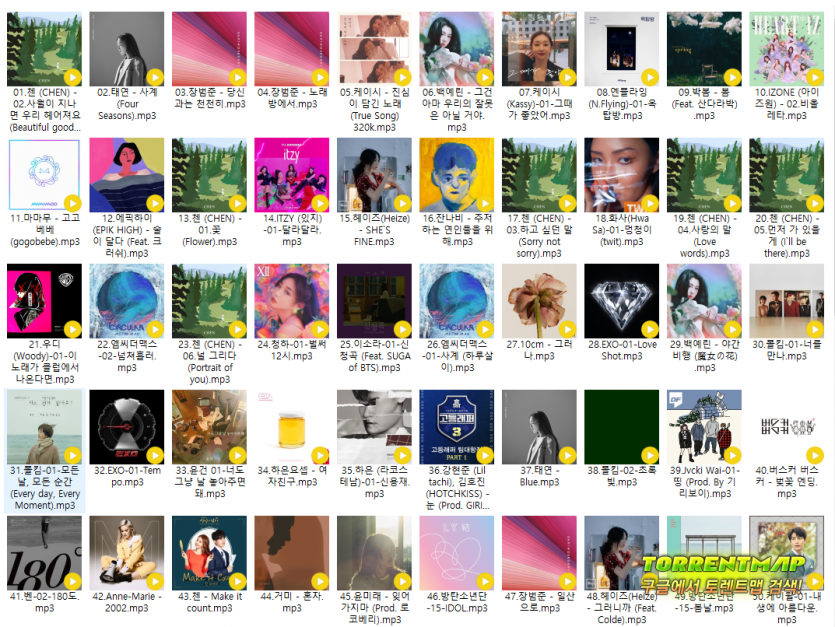Click the 02.태연 사계 (Four Seasons) thumbnail
835x627 pixels.
pyautogui.click(x=126, y=49)
